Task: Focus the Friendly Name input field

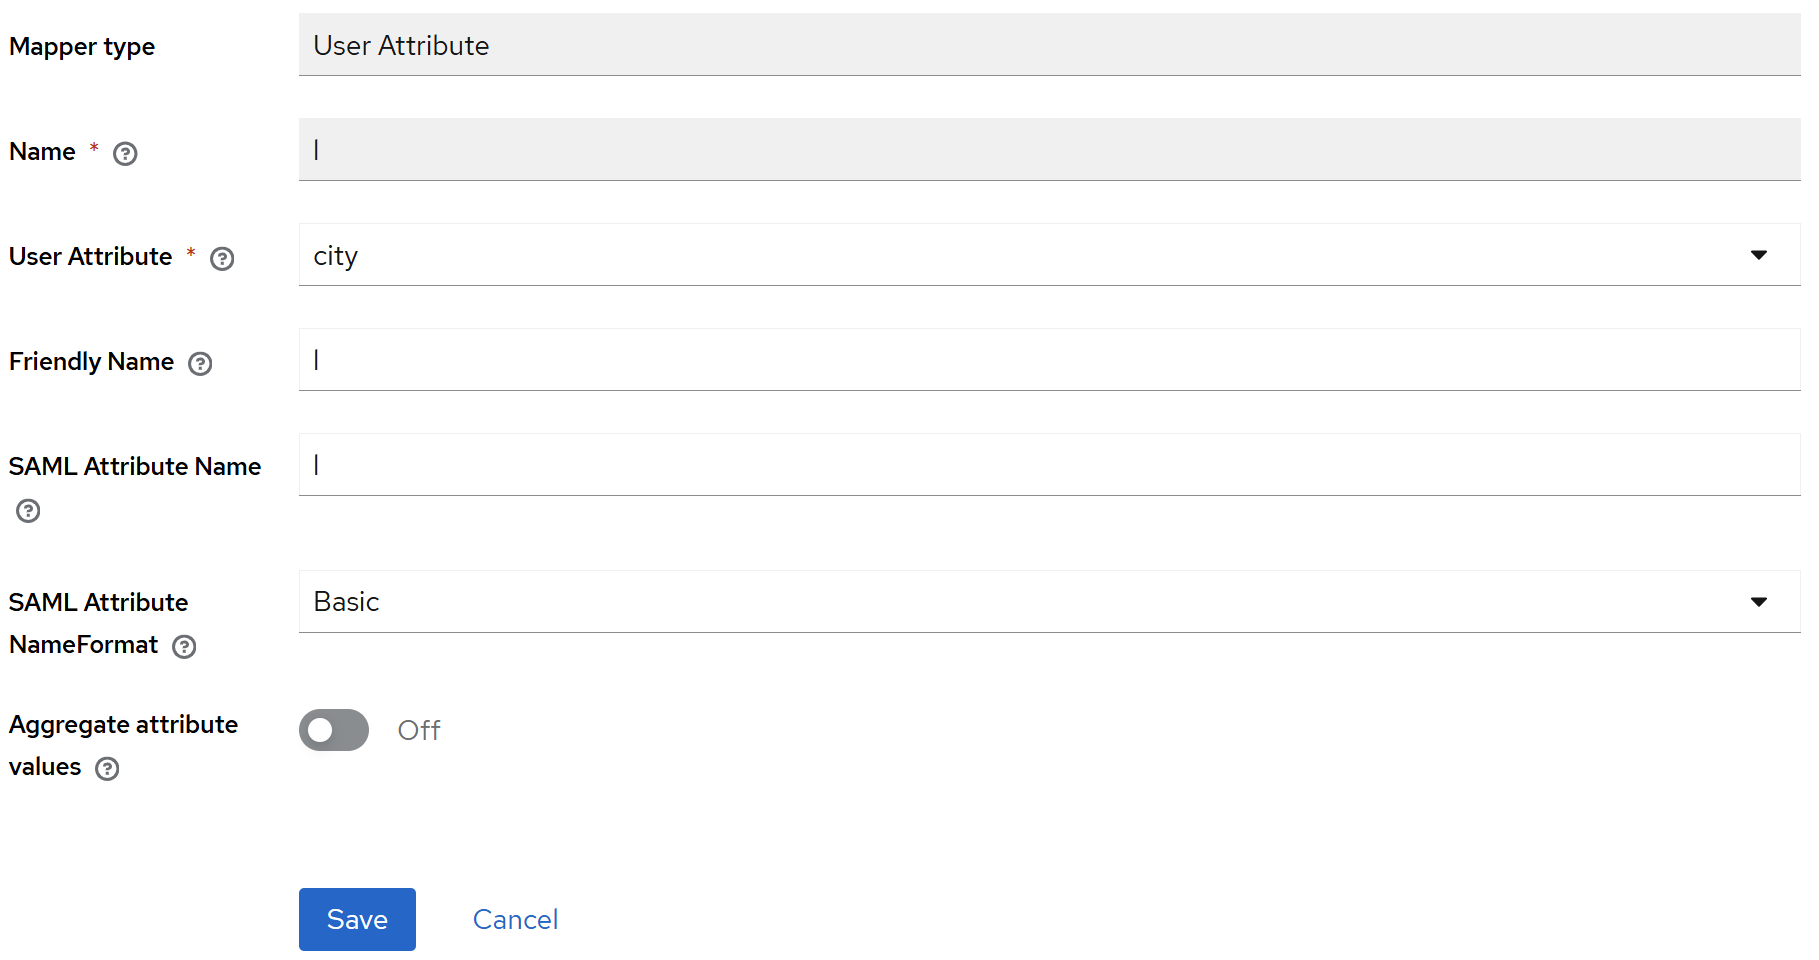Action: pos(1049,359)
